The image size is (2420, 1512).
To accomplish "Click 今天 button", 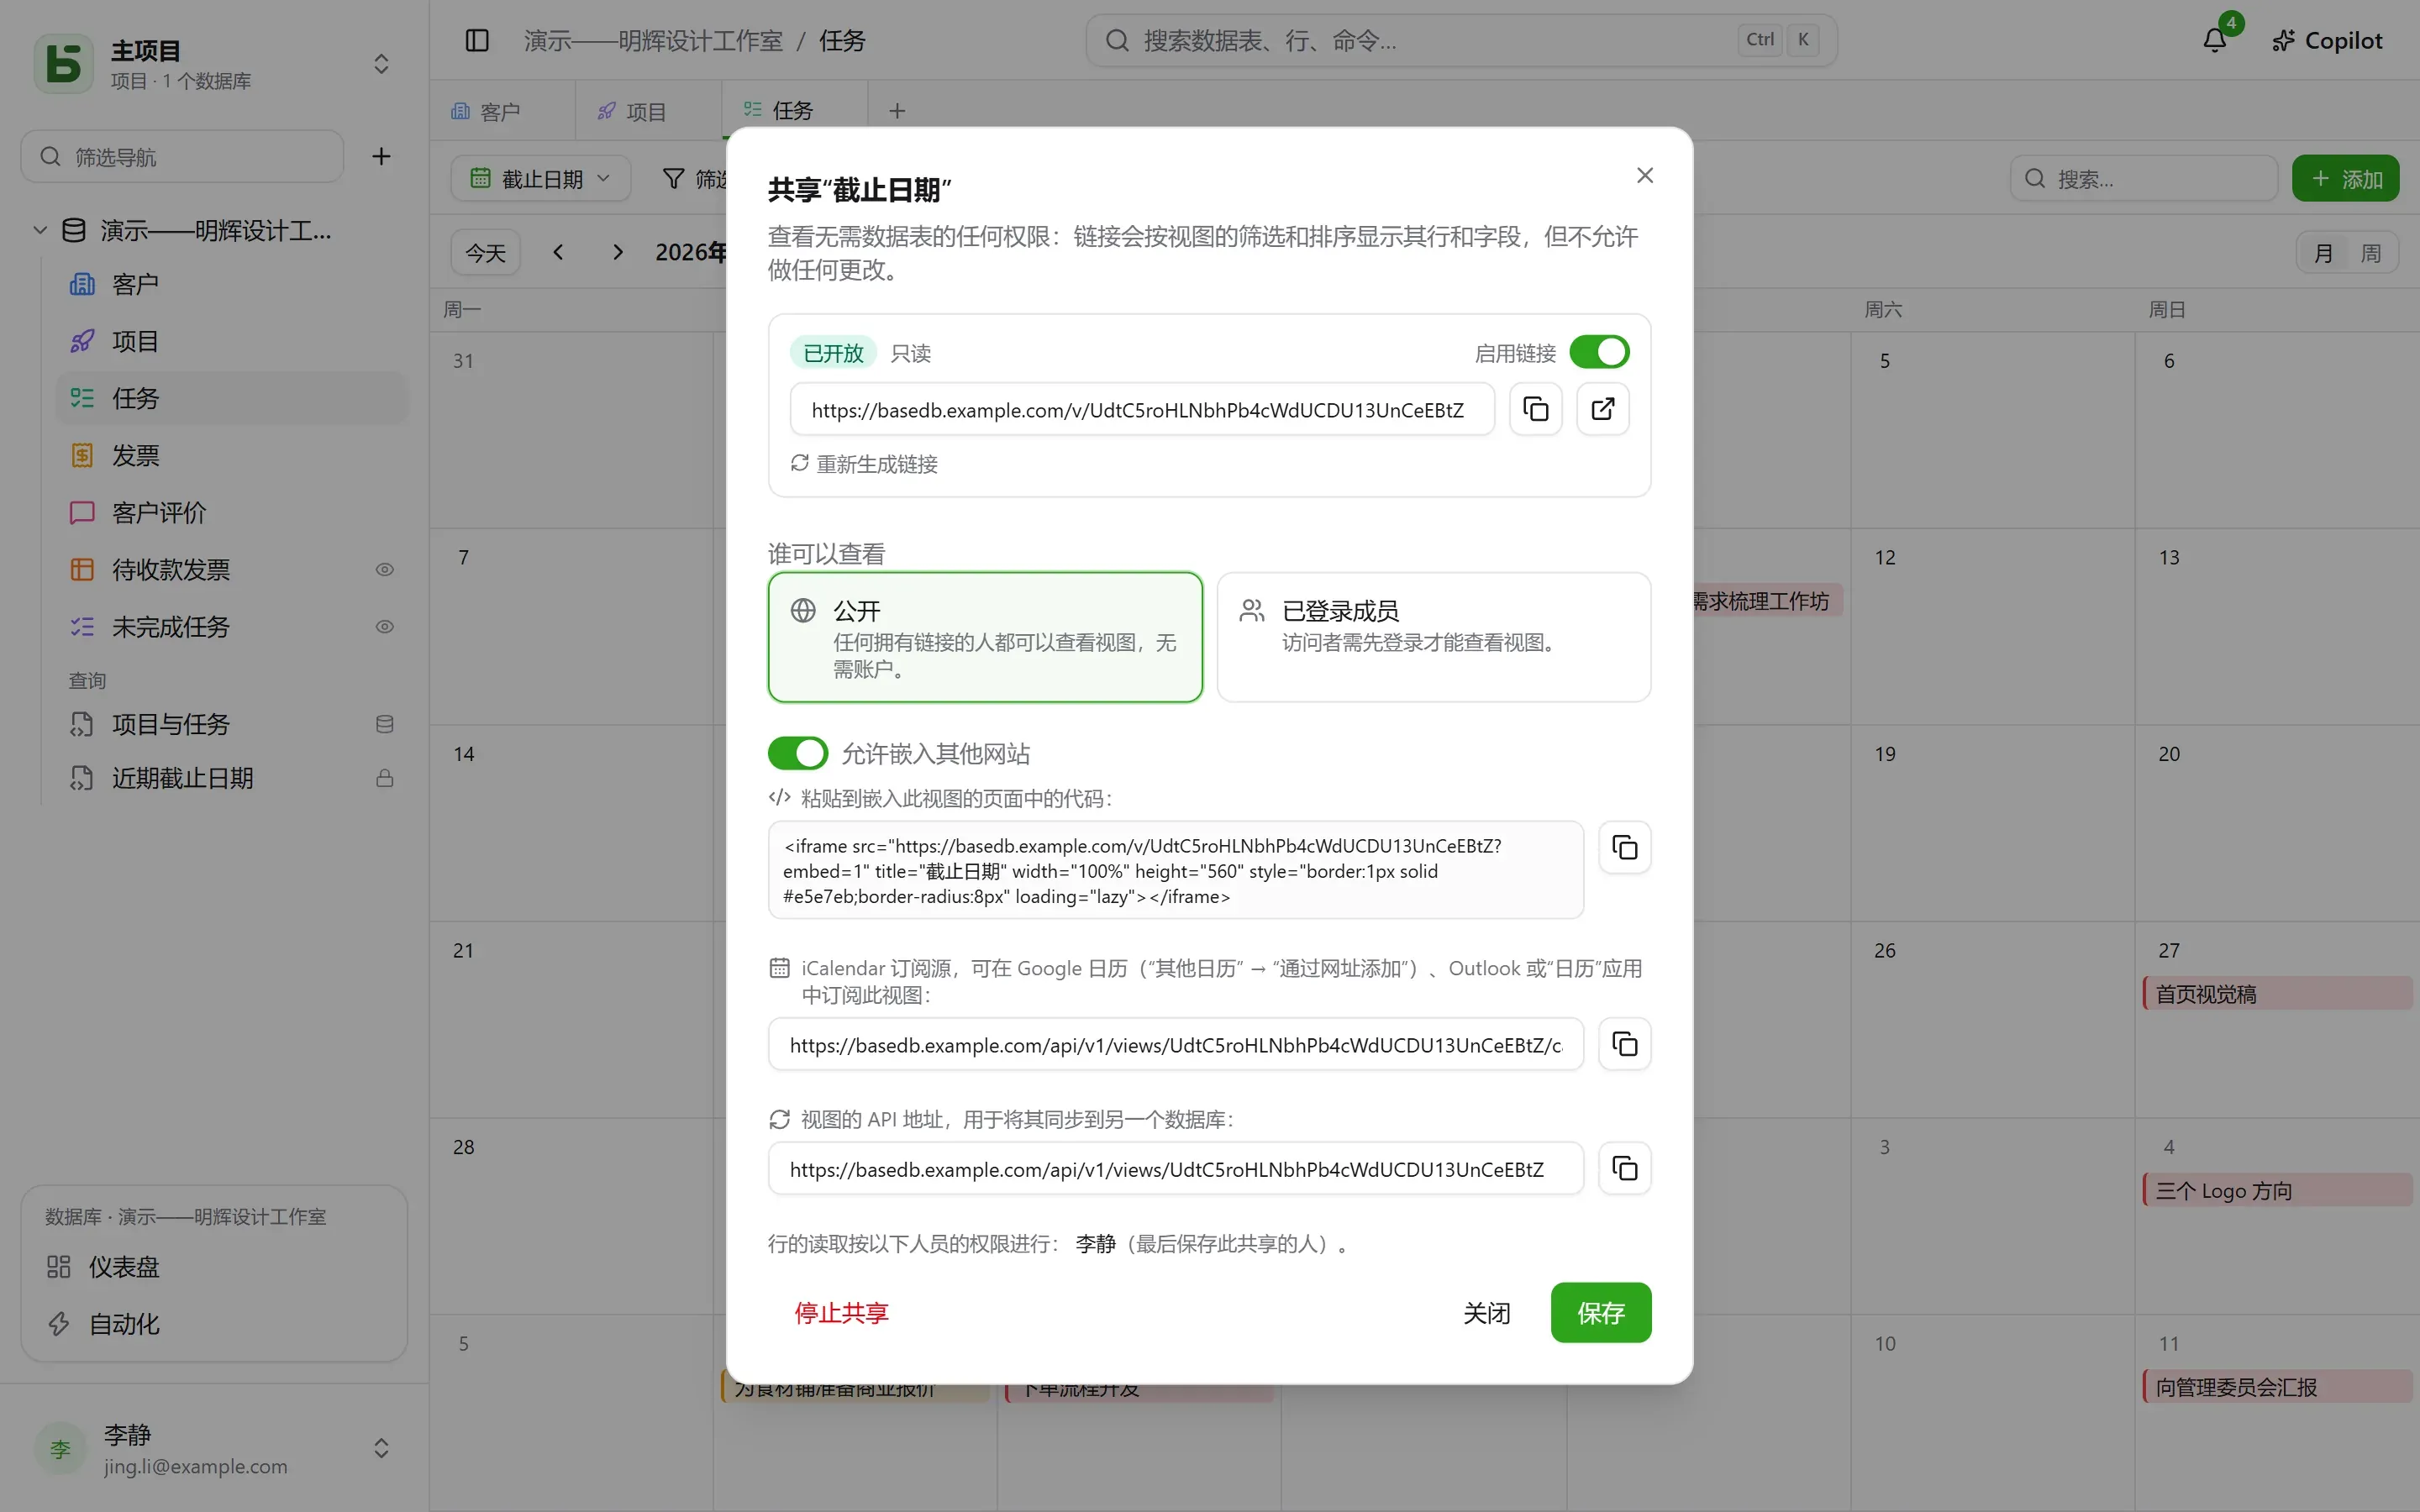I will [x=485, y=253].
